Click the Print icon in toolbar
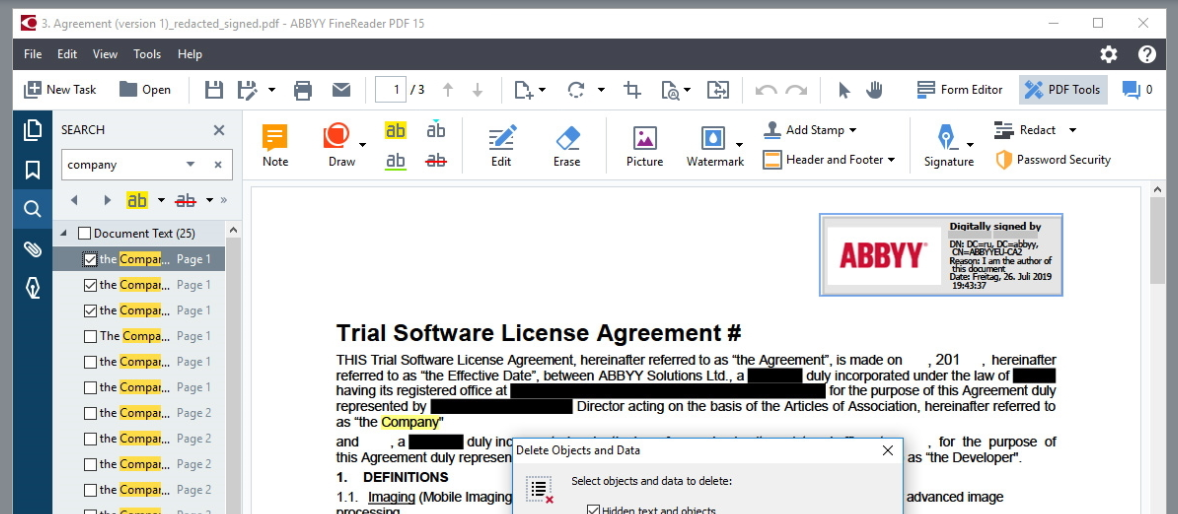Viewport: 1178px width, 514px height. click(303, 90)
